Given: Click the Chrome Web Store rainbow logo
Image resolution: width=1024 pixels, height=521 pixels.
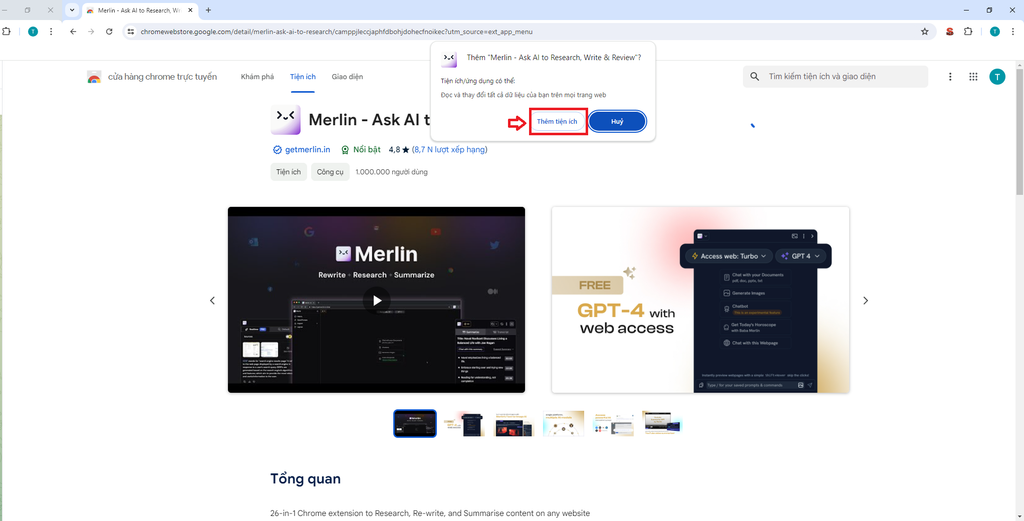Looking at the screenshot, I should 94,77.
